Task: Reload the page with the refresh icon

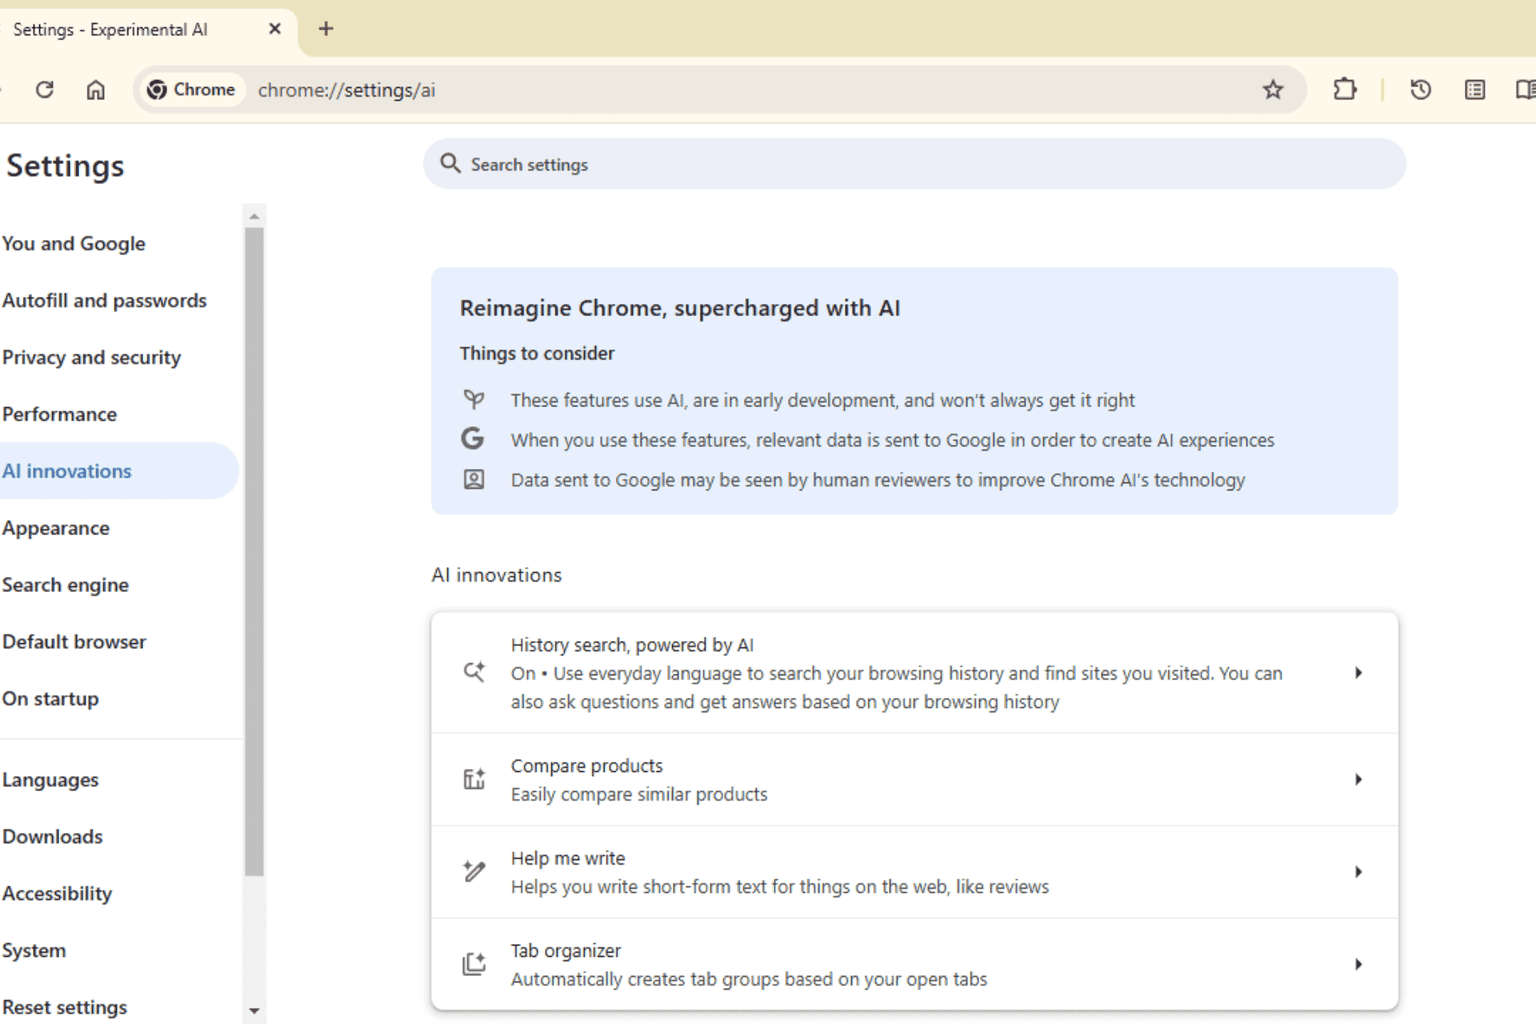Action: click(x=44, y=90)
